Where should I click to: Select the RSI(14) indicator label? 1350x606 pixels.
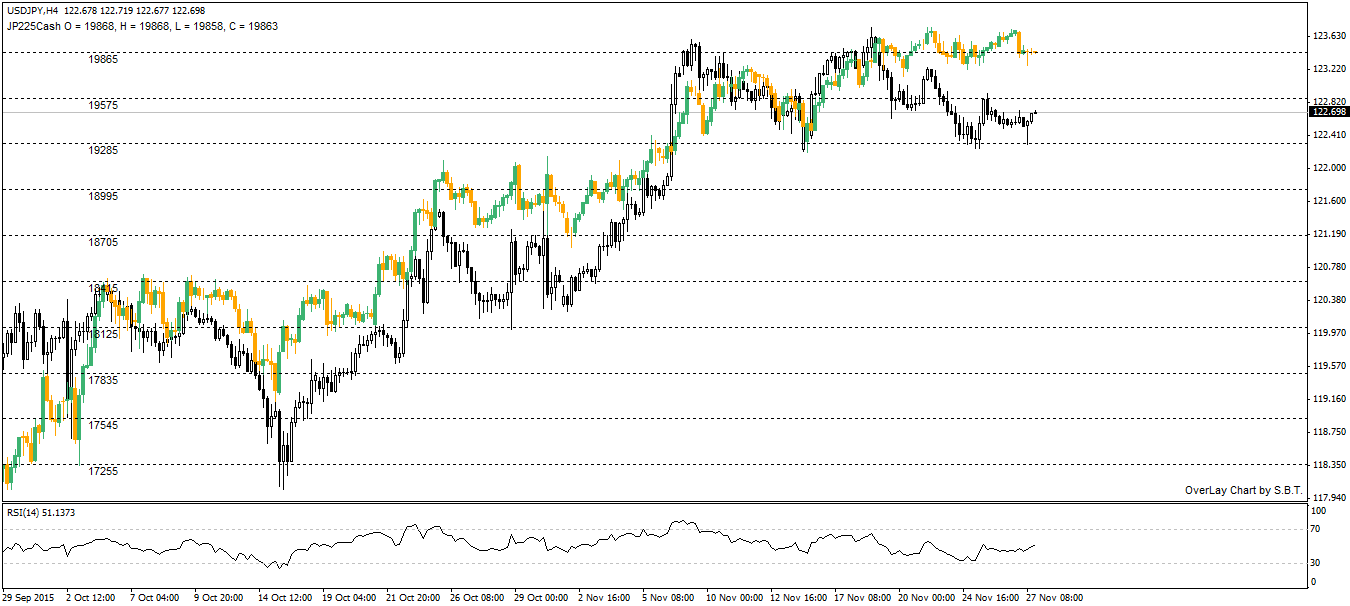40,512
